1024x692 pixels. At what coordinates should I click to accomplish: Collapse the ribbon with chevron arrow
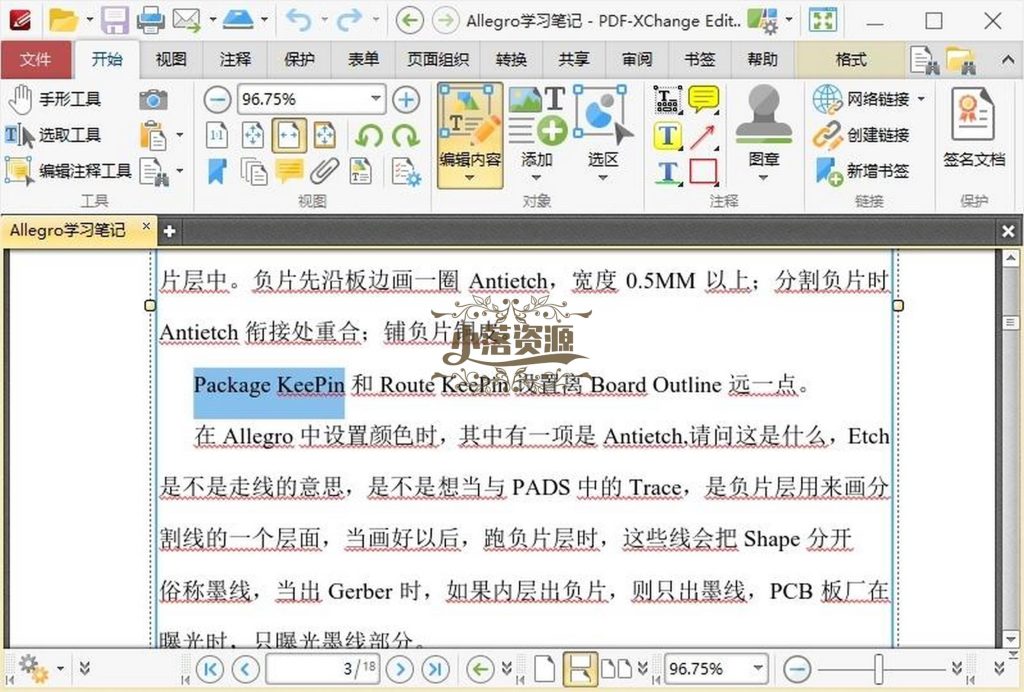point(1008,60)
